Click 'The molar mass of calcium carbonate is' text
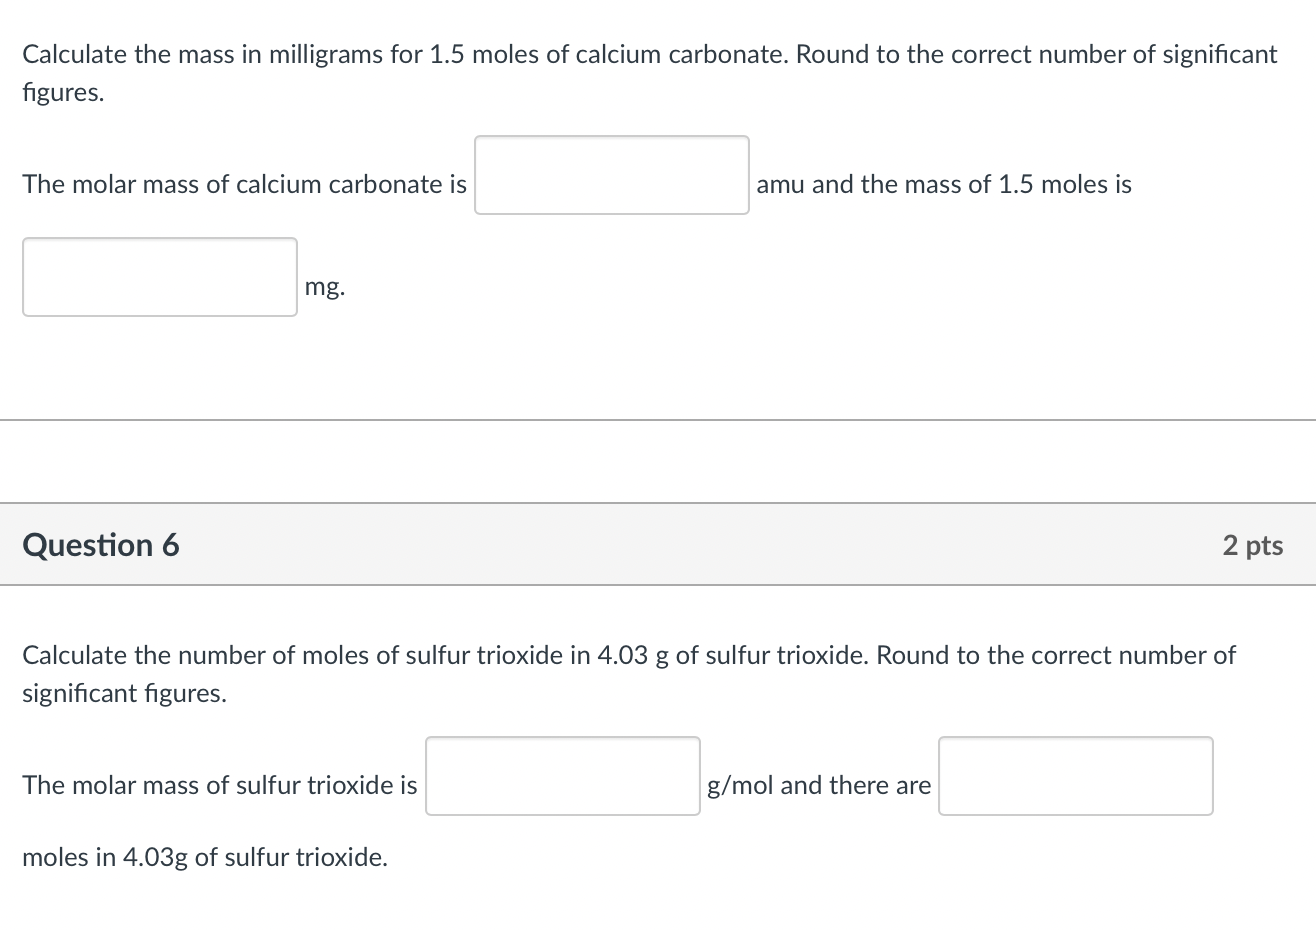This screenshot has height=930, width=1316. pyautogui.click(x=244, y=184)
